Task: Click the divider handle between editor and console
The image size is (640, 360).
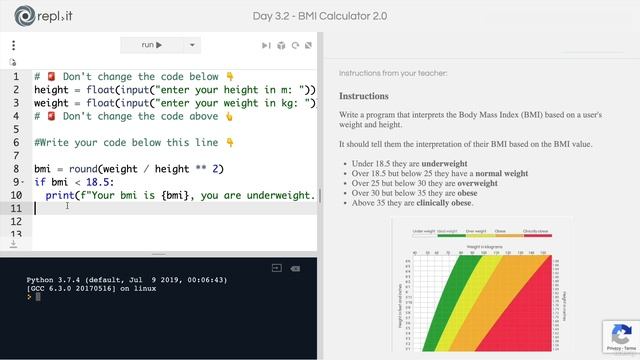Action: pyautogui.click(x=158, y=254)
